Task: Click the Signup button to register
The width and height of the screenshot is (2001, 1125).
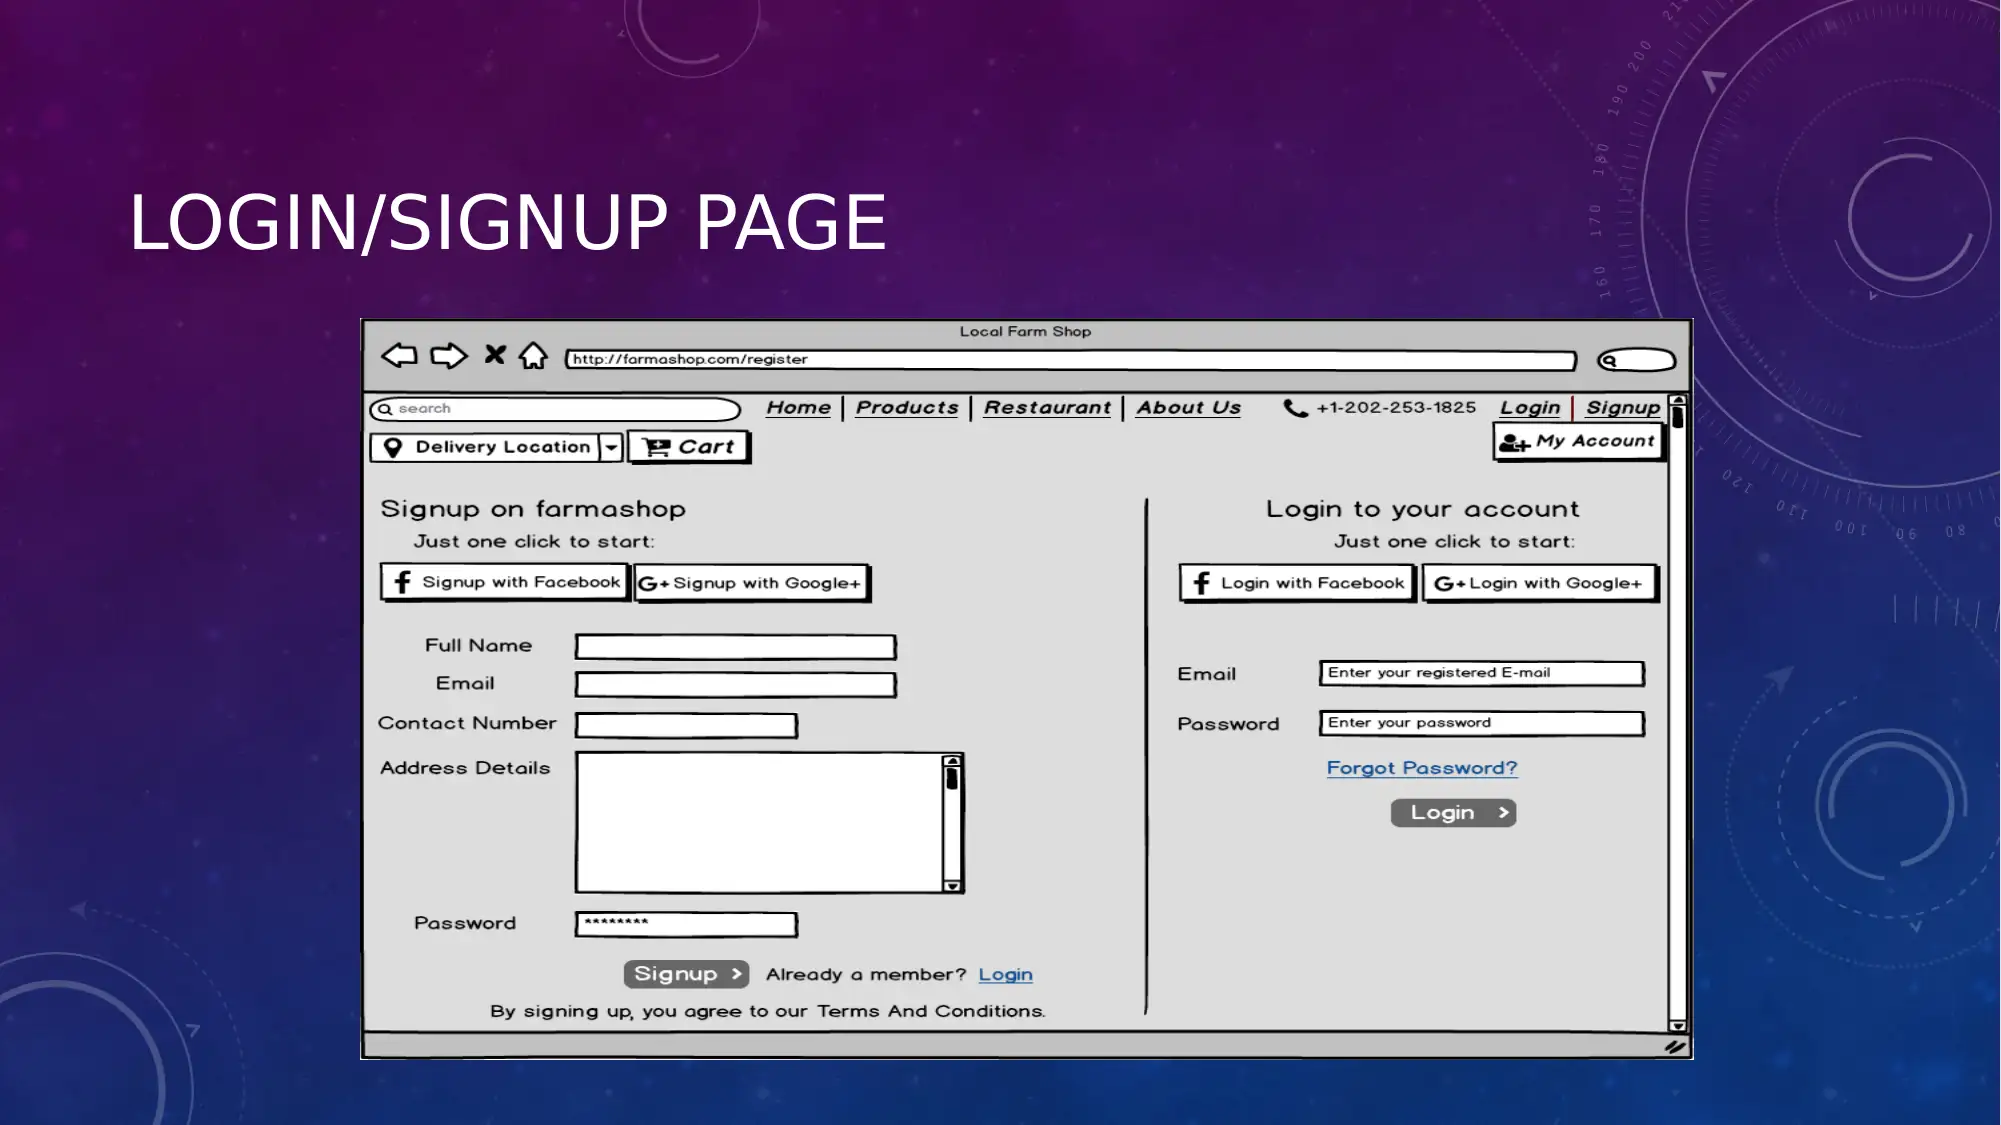Action: coord(684,973)
